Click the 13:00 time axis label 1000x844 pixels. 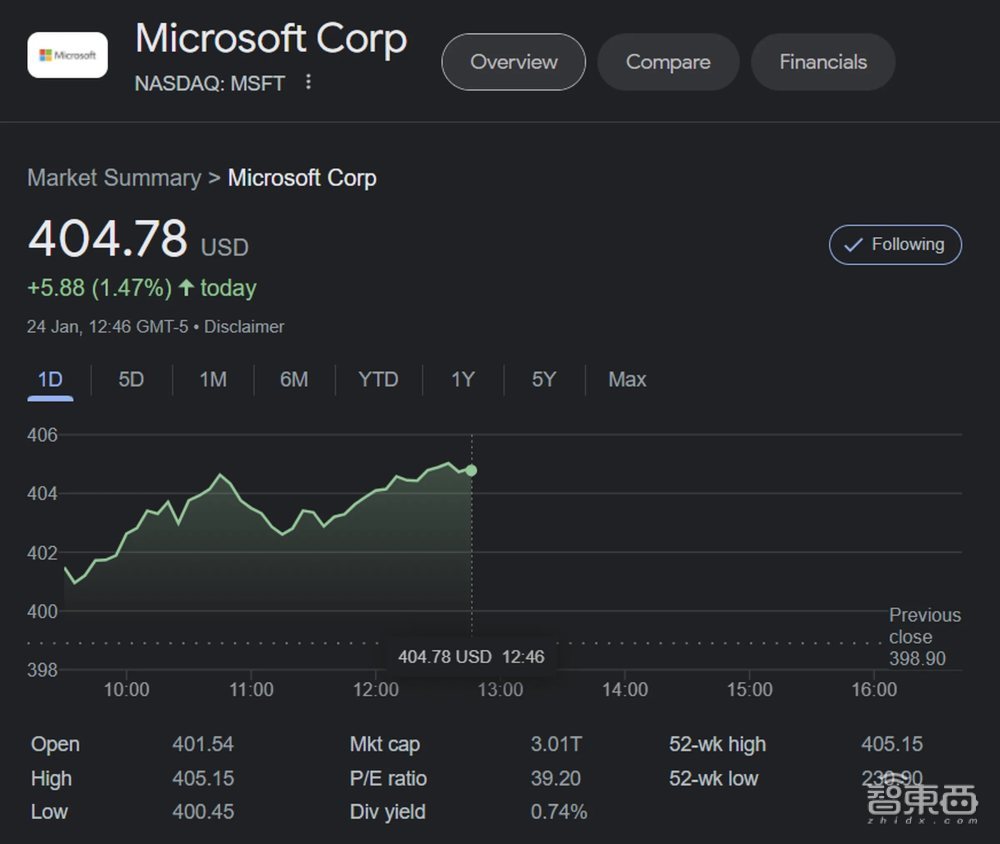pos(501,690)
